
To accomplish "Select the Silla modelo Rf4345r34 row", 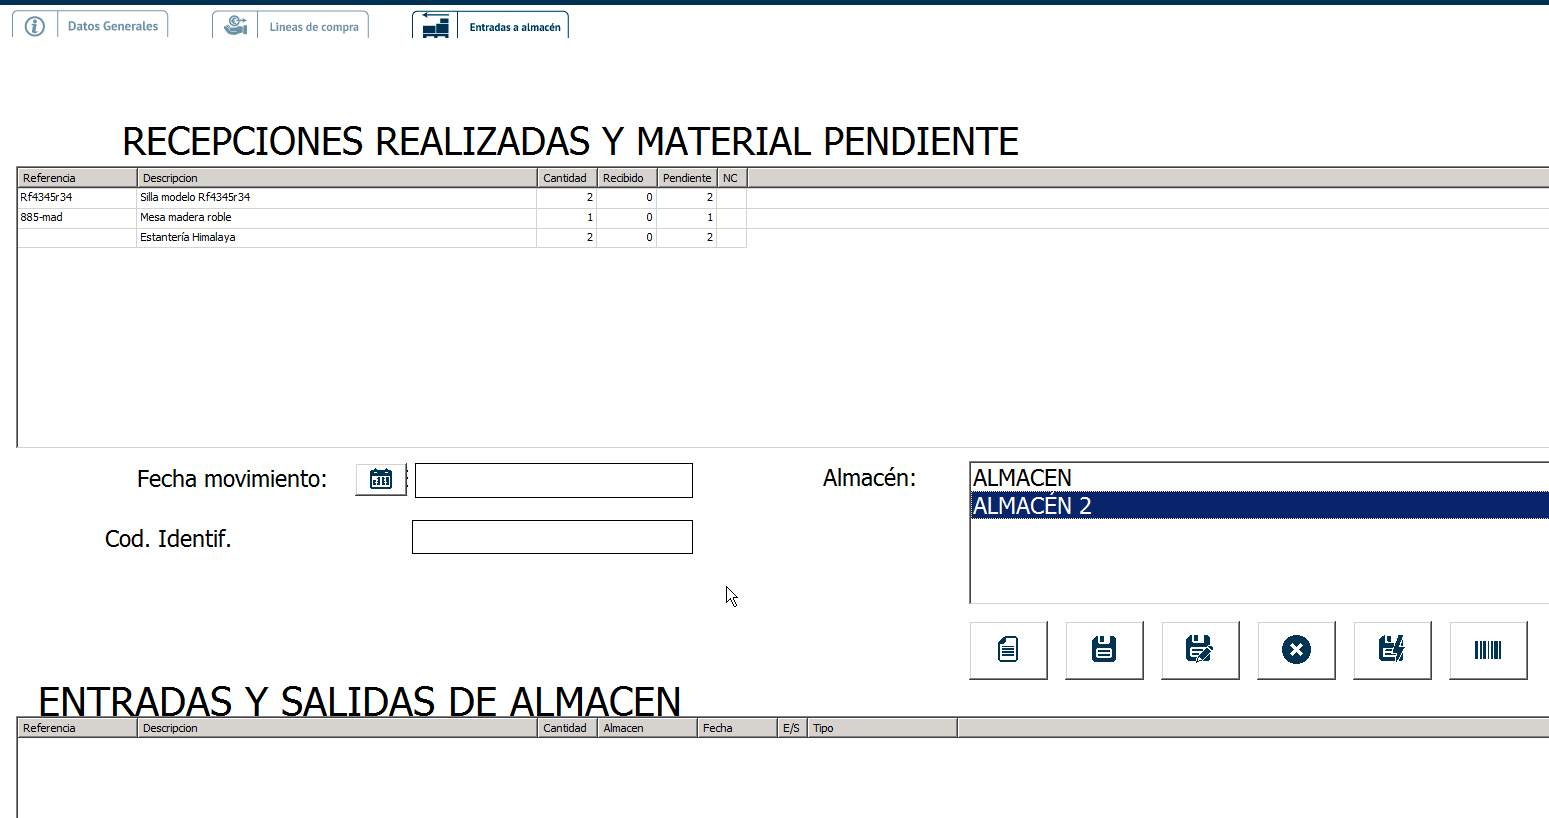I will 195,198.
